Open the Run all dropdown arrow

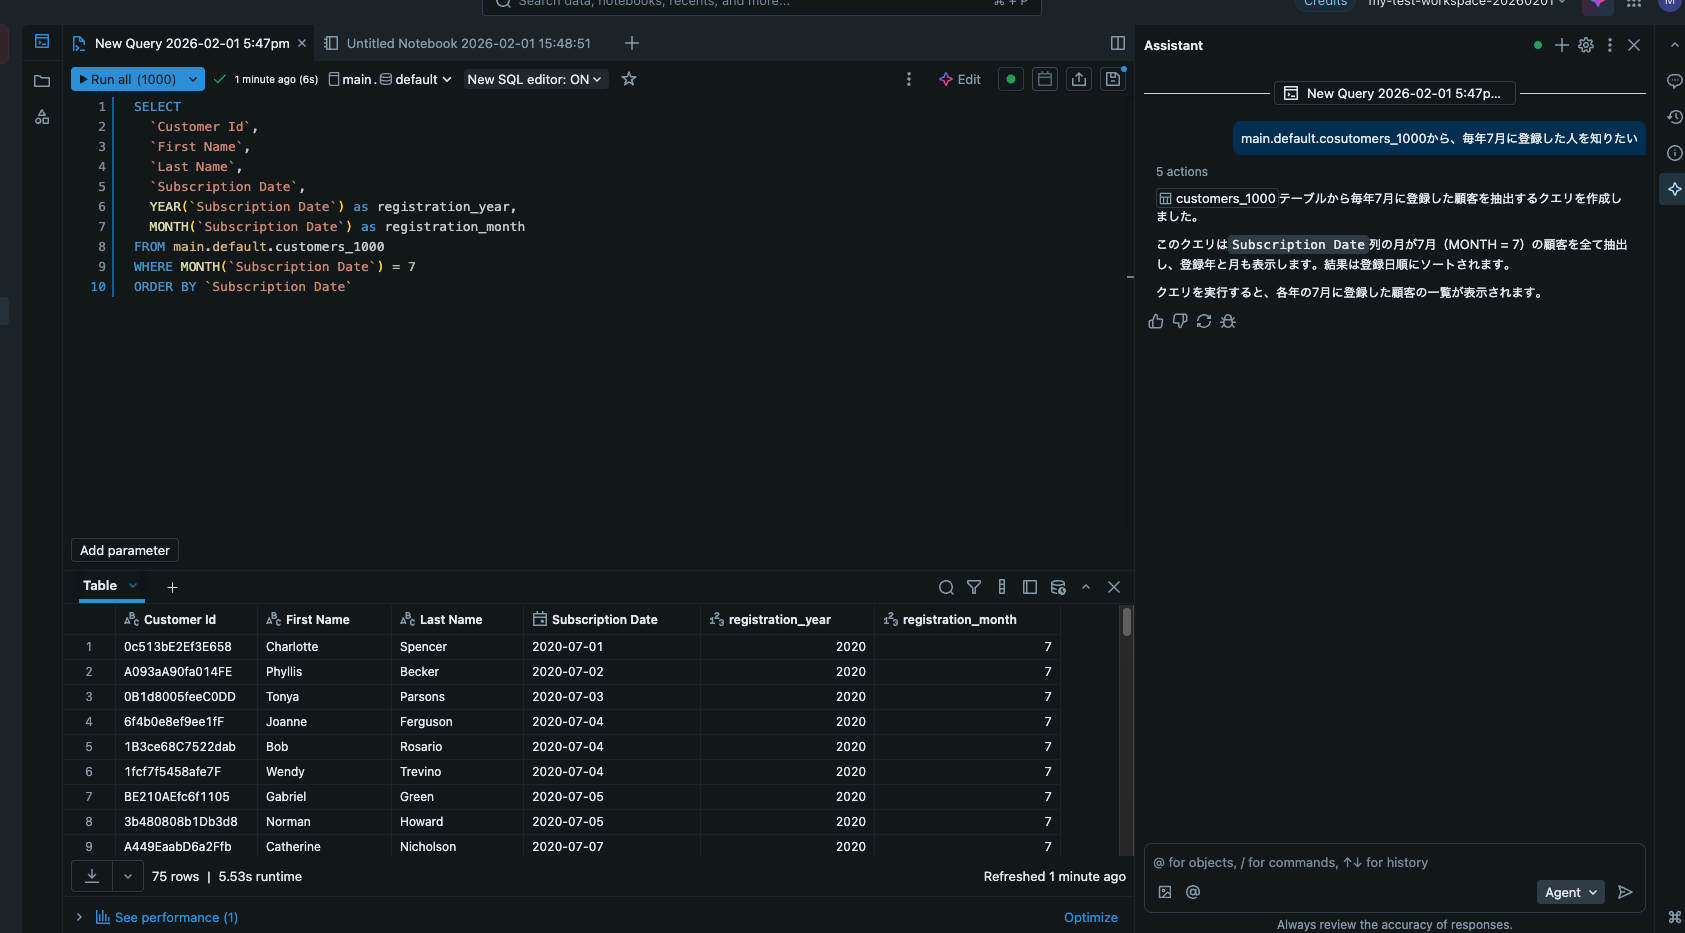(193, 79)
